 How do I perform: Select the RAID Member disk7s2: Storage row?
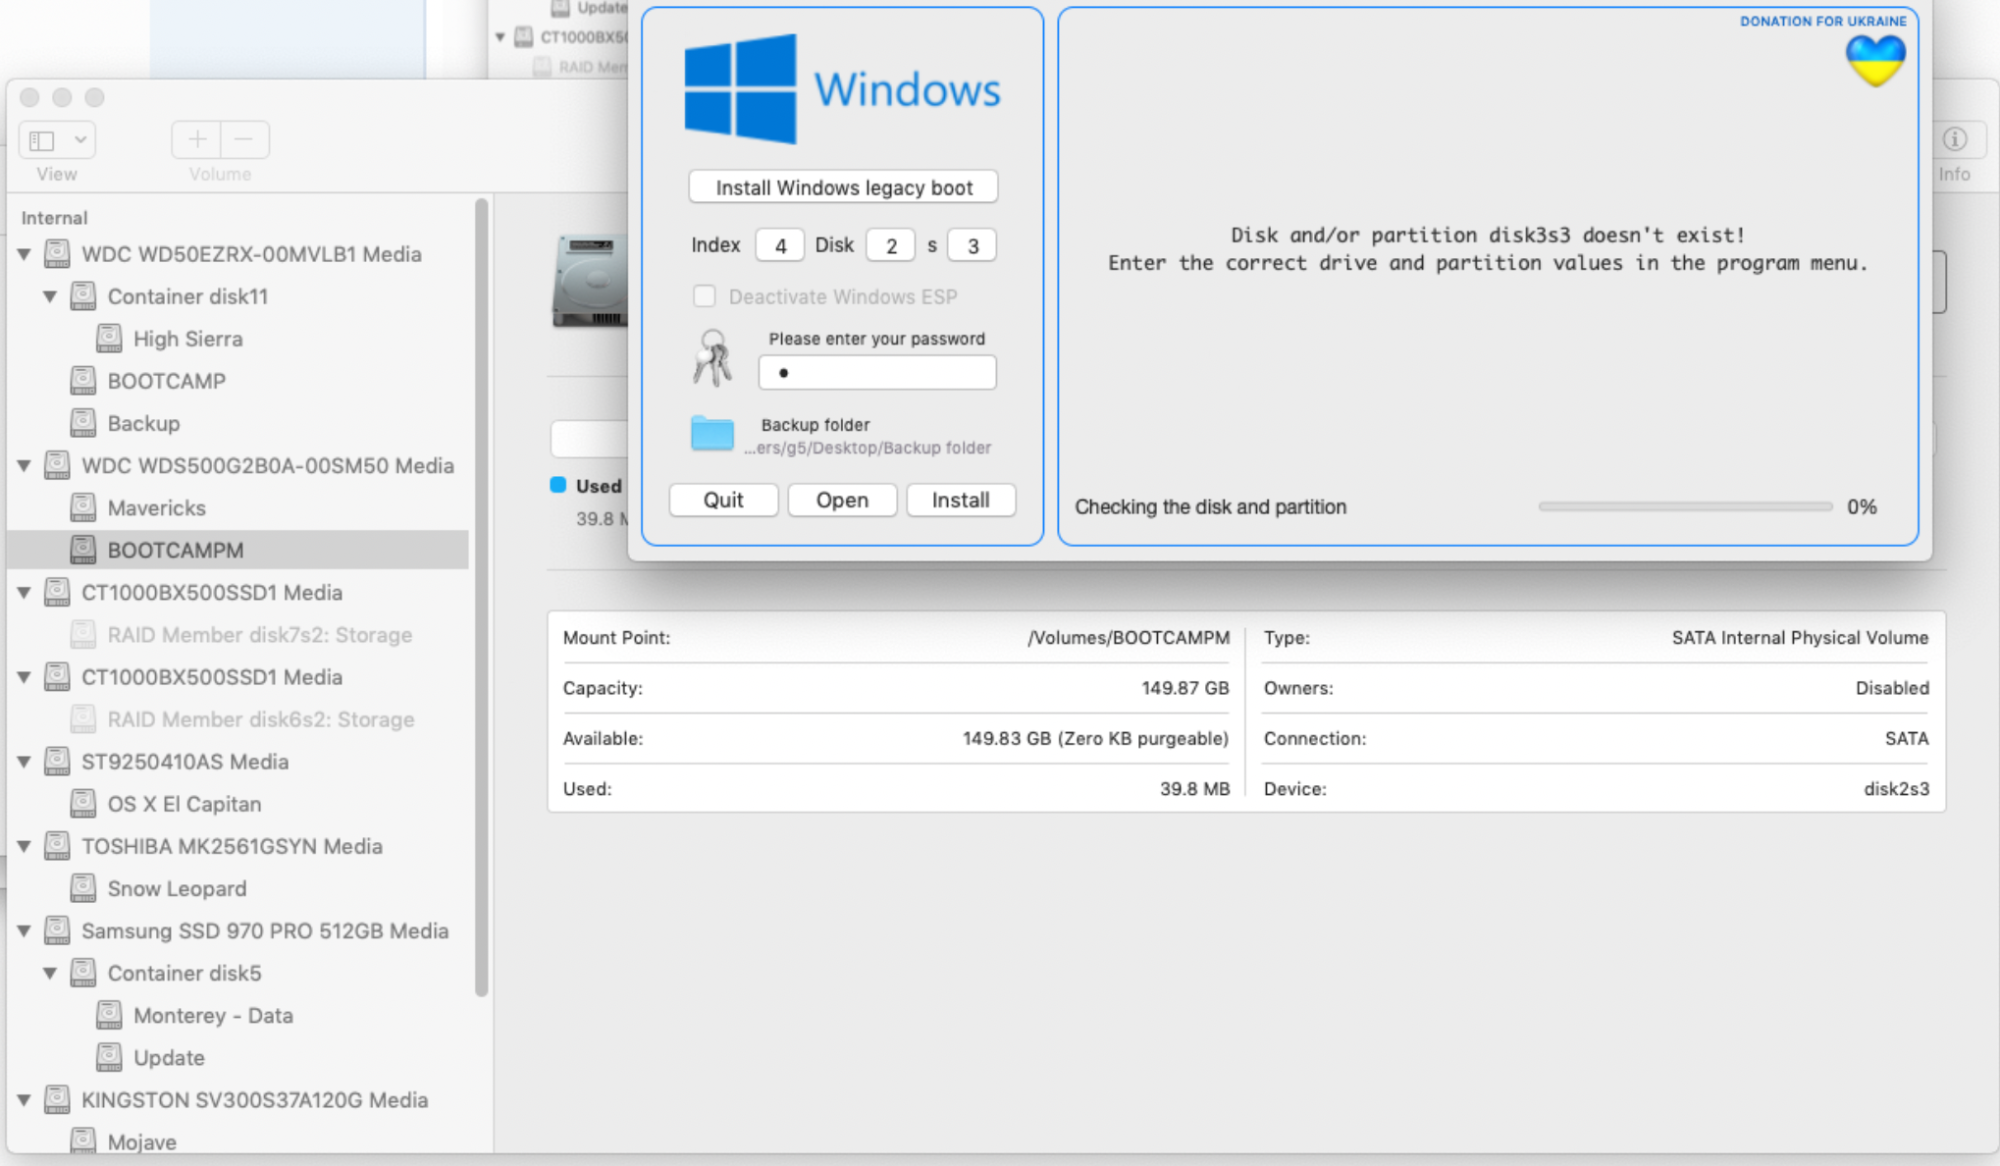238,635
